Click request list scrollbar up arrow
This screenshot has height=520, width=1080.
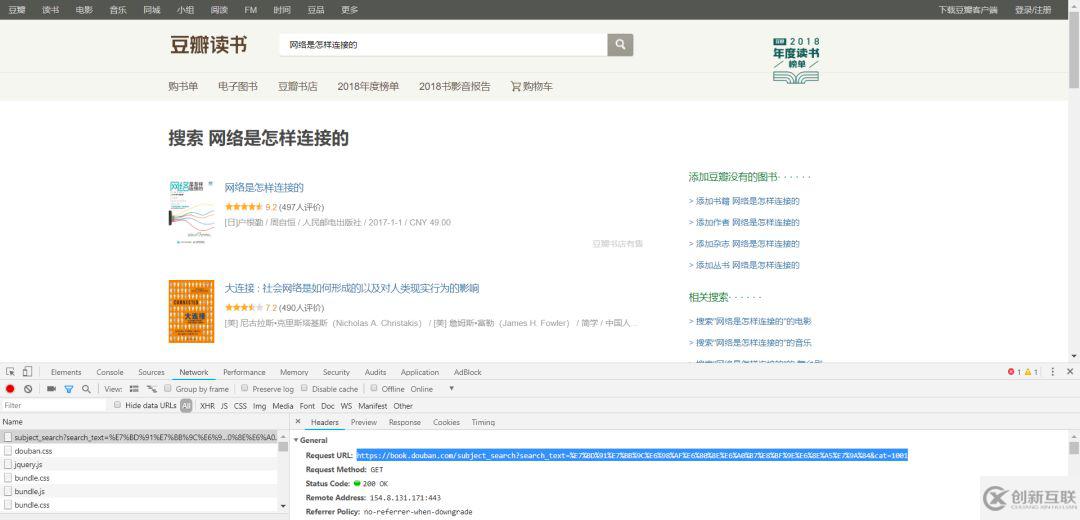[283, 437]
